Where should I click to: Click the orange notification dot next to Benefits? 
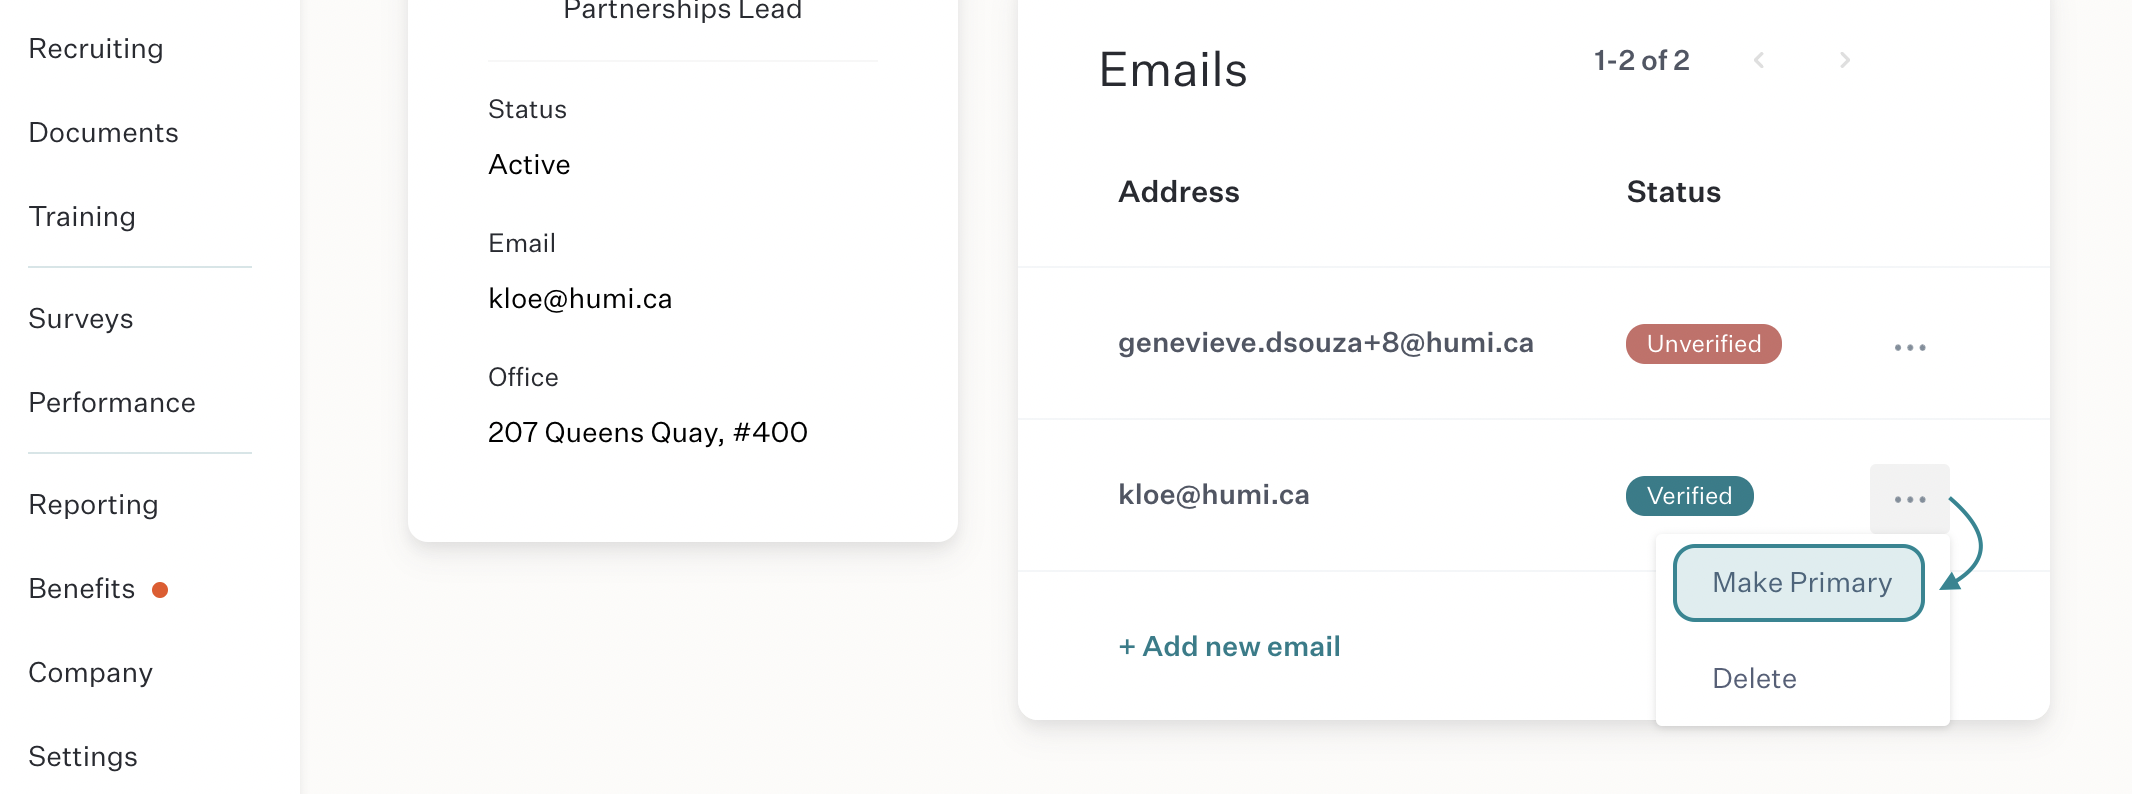pyautogui.click(x=160, y=590)
